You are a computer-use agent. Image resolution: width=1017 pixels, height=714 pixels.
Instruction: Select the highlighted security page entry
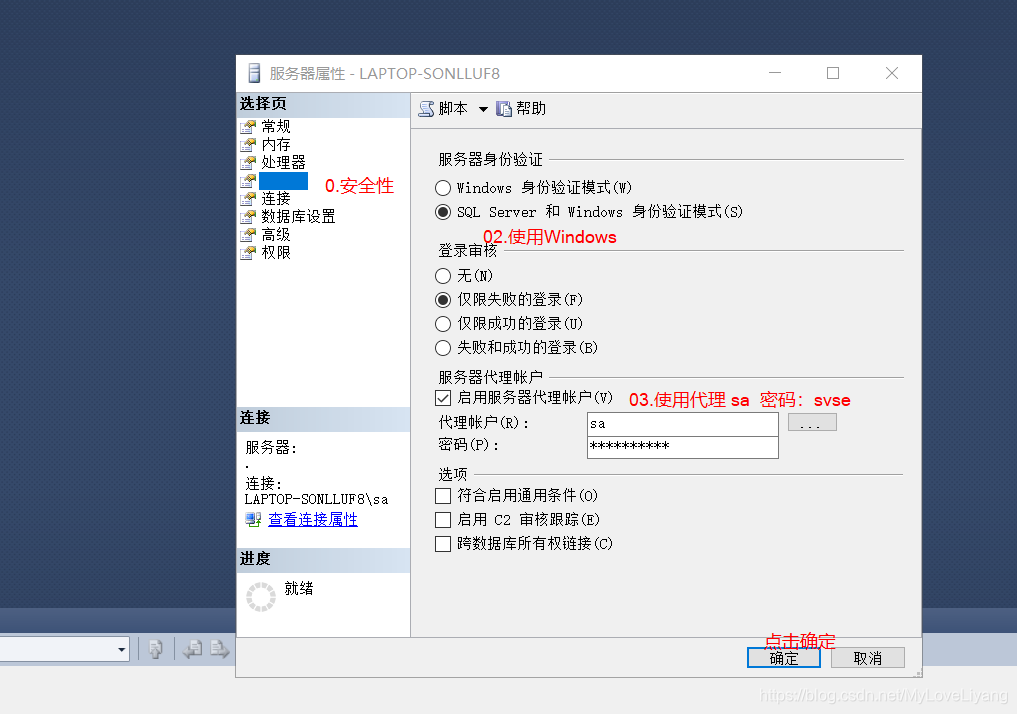click(283, 181)
